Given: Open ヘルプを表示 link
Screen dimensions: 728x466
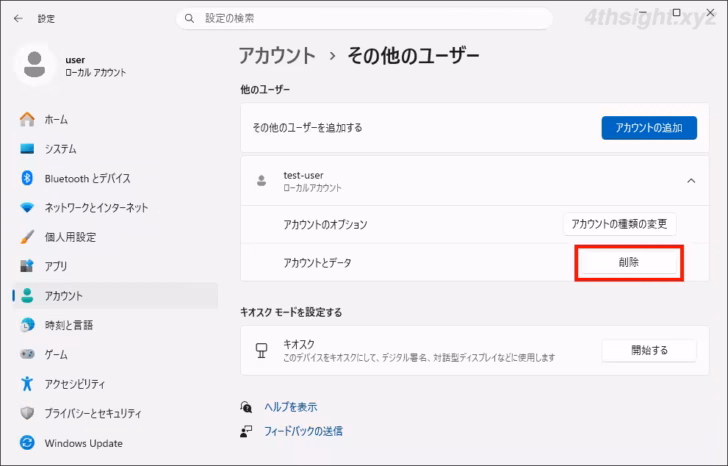Looking at the screenshot, I should click(291, 407).
